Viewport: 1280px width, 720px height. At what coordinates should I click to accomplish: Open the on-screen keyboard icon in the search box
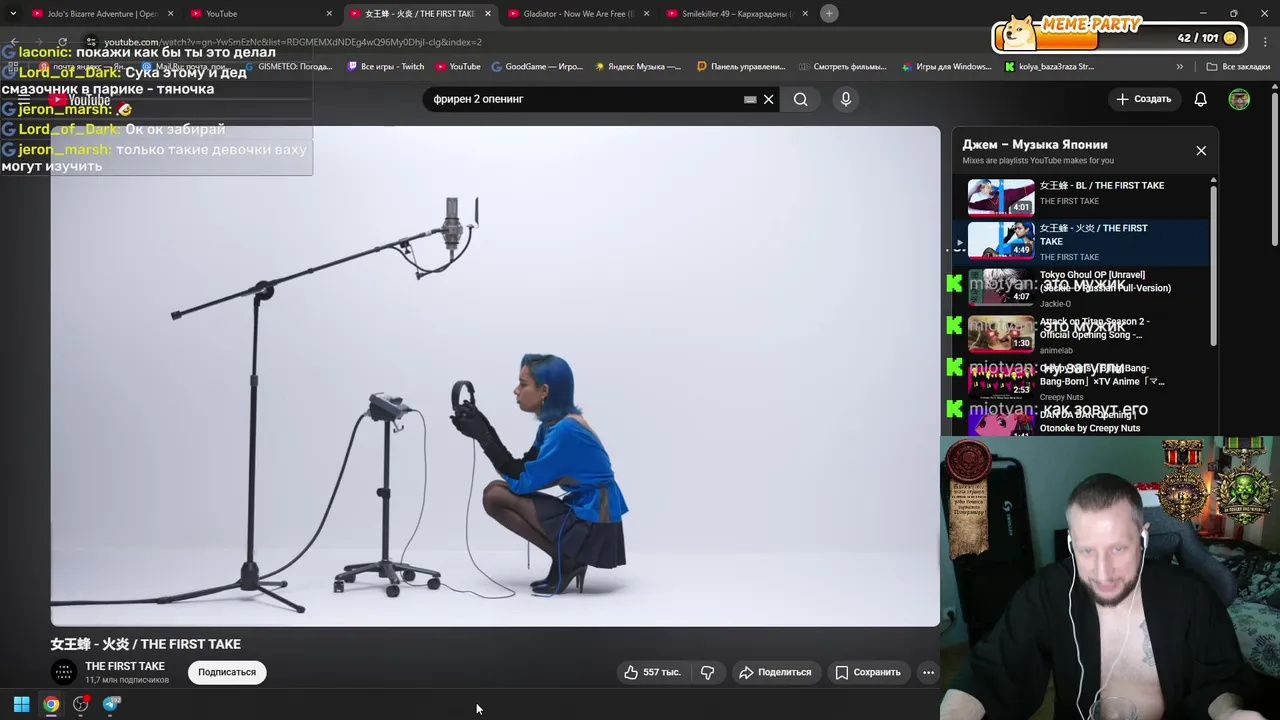(x=750, y=99)
